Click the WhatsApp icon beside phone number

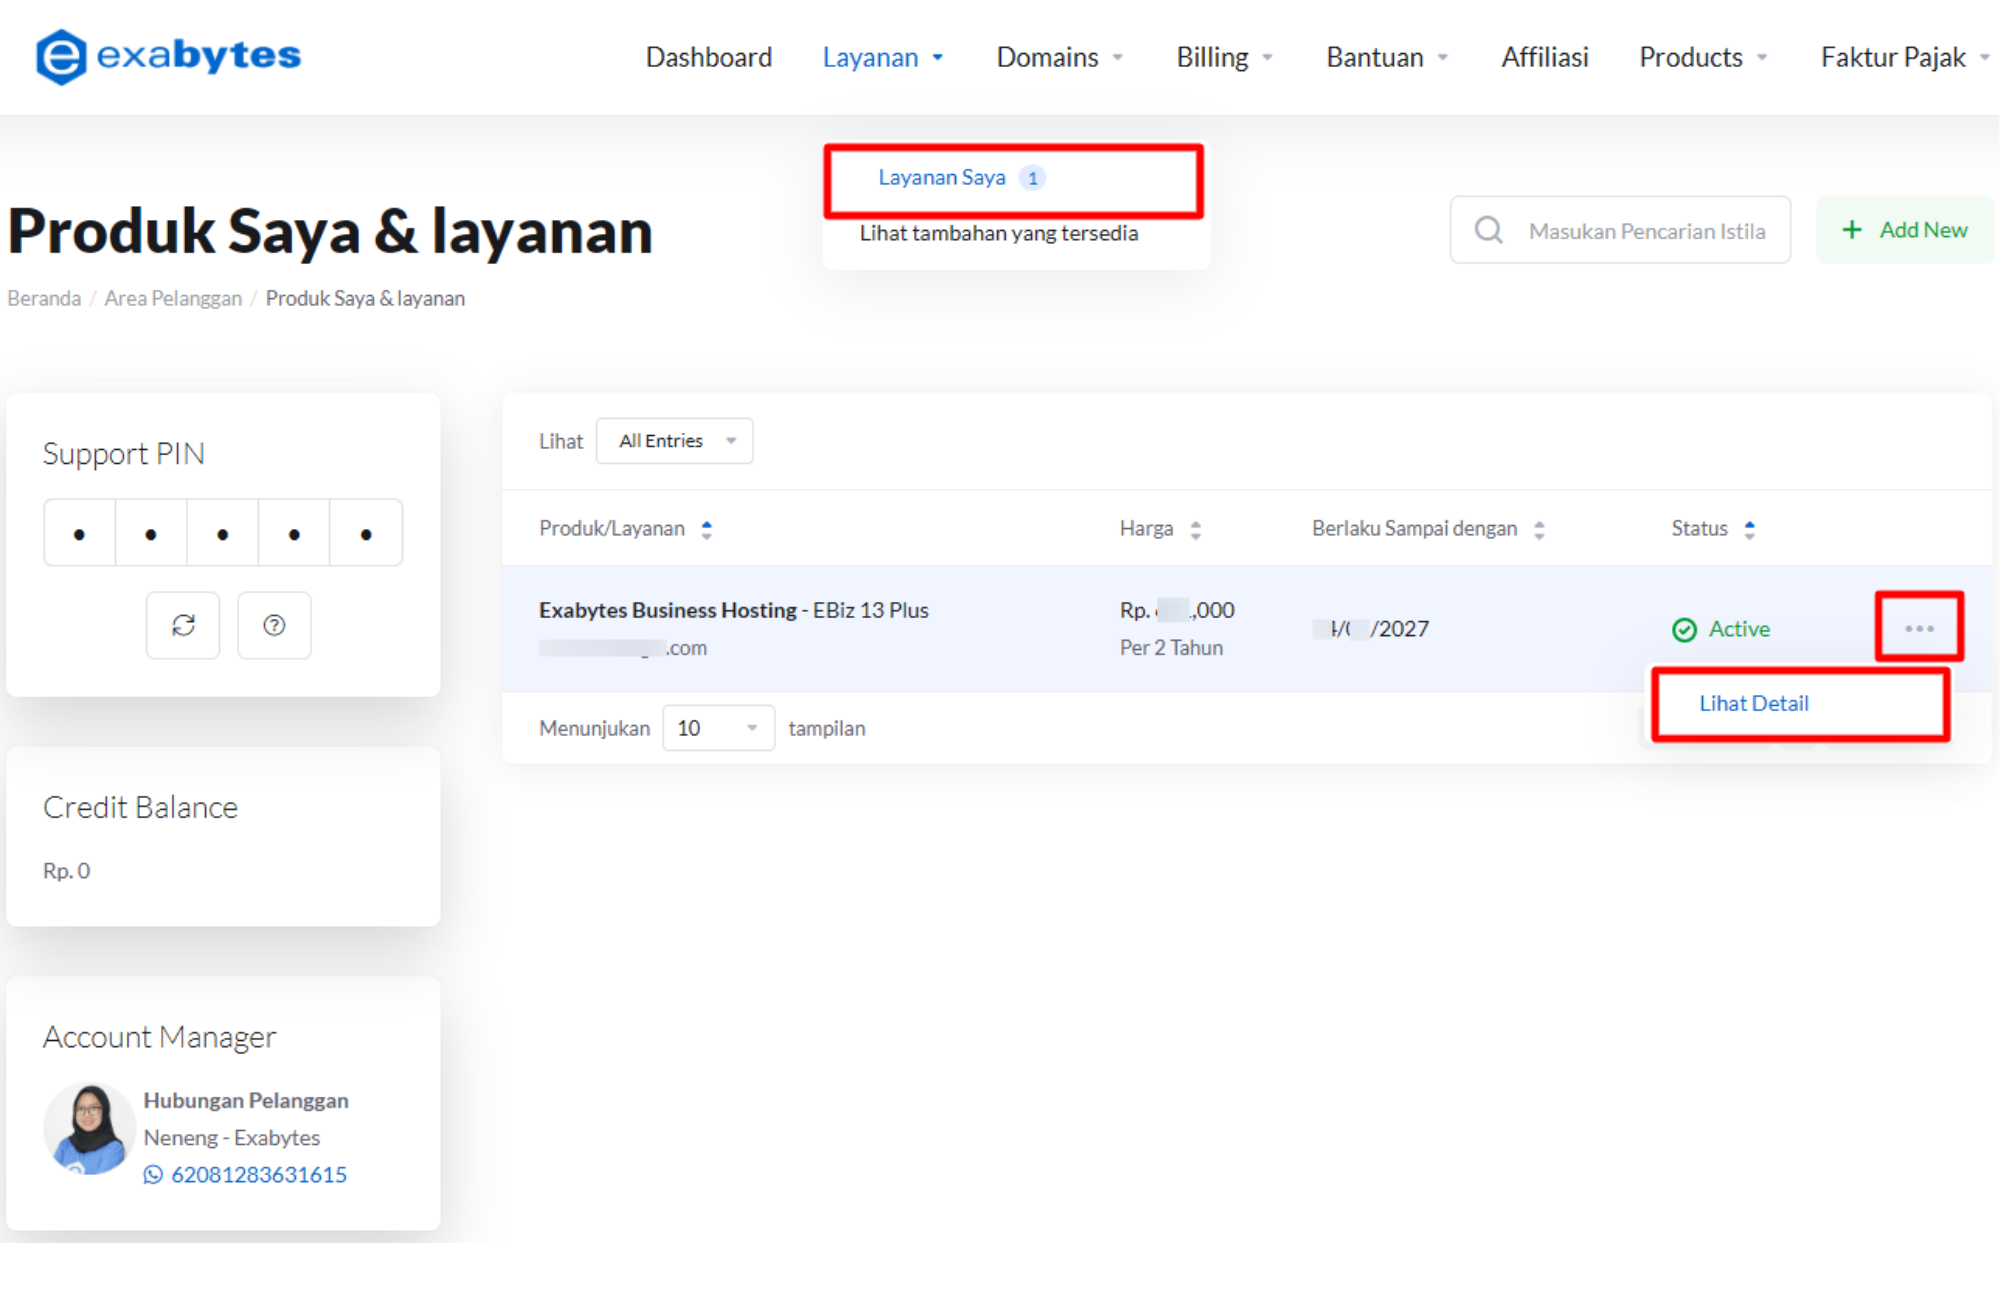[153, 1175]
